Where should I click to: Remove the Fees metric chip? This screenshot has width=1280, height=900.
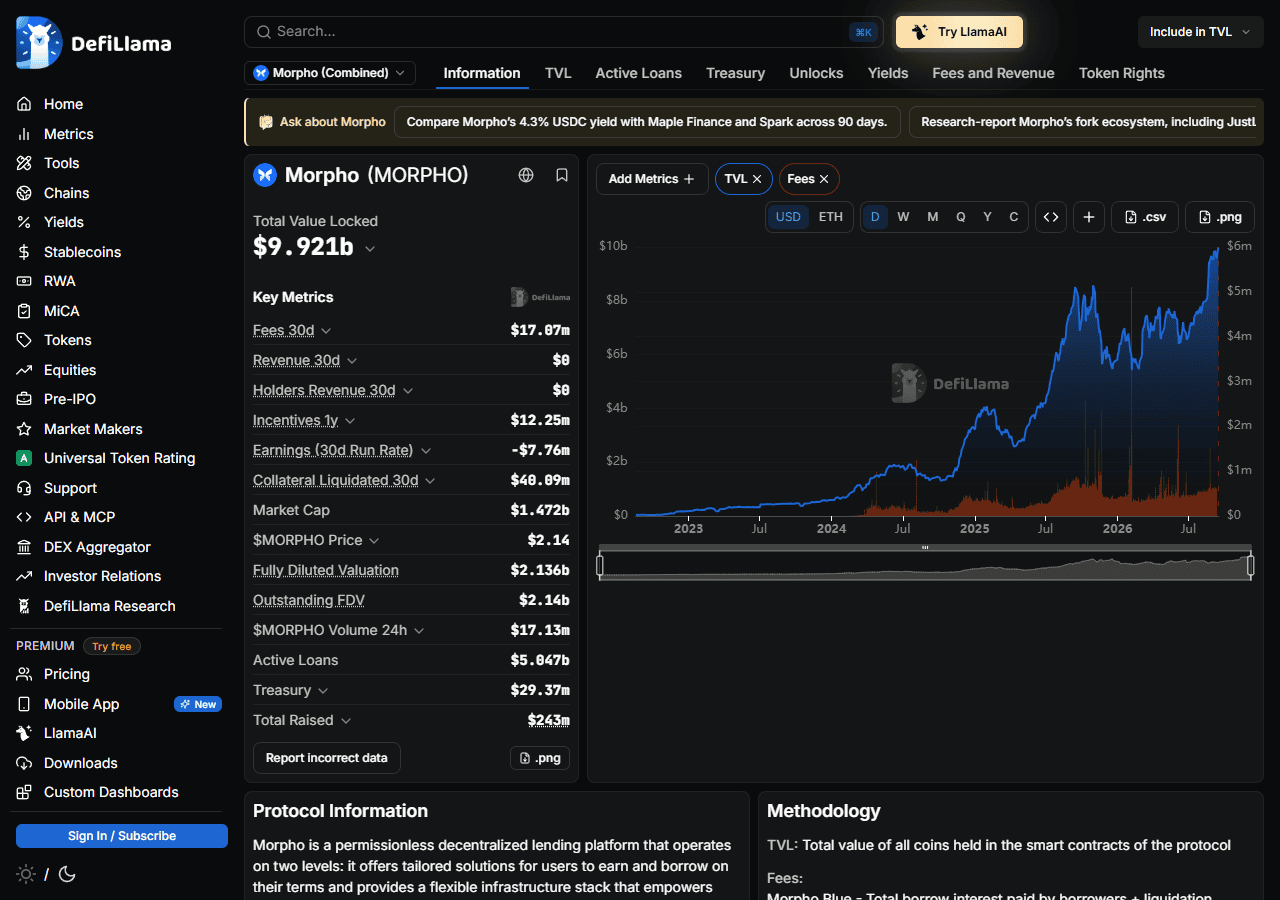tap(824, 179)
